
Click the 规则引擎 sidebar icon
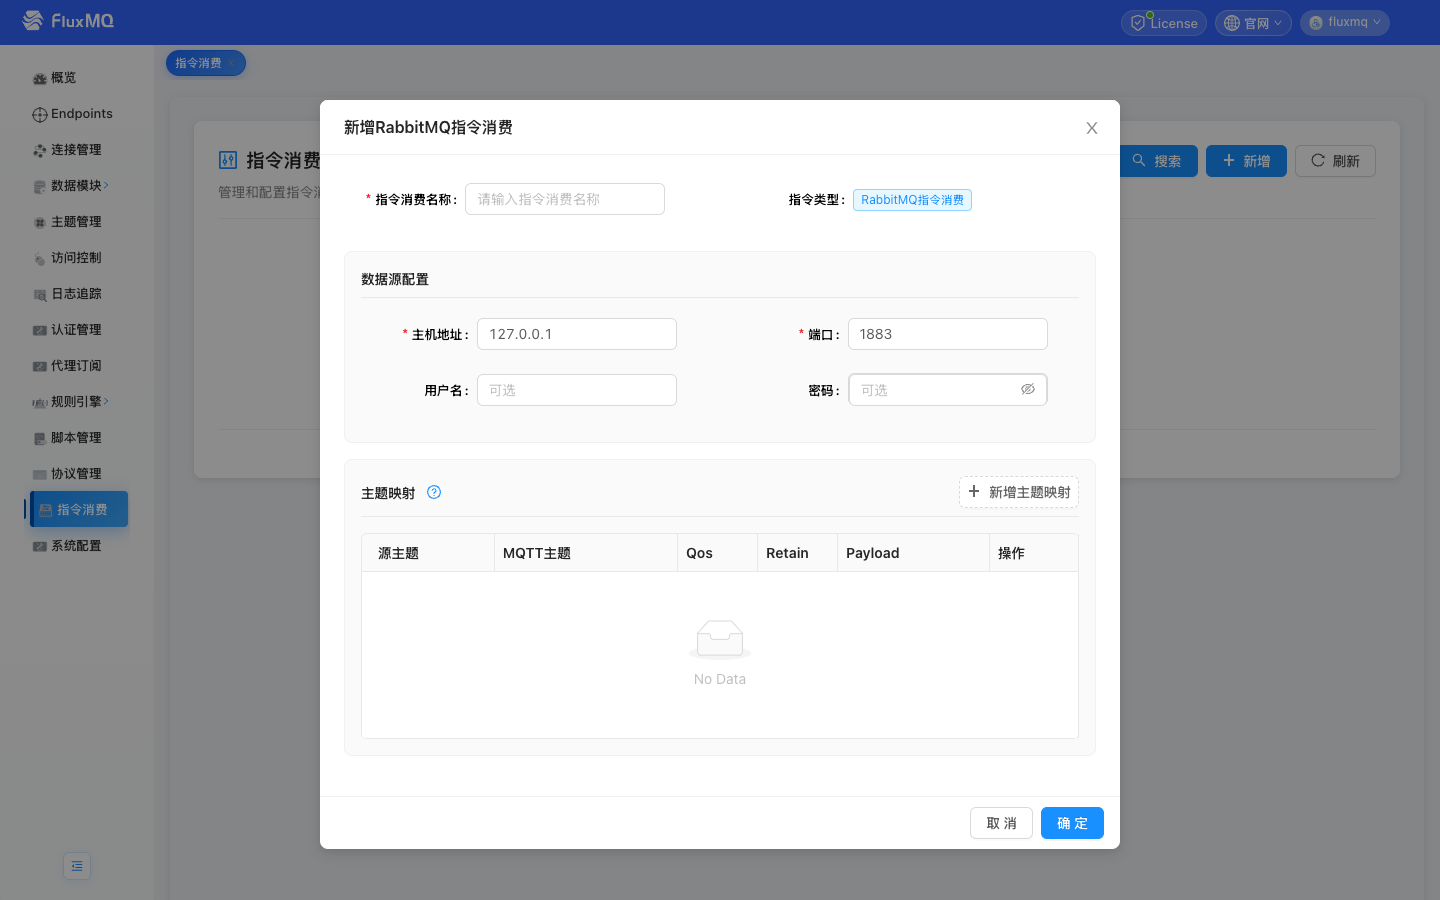coord(40,402)
